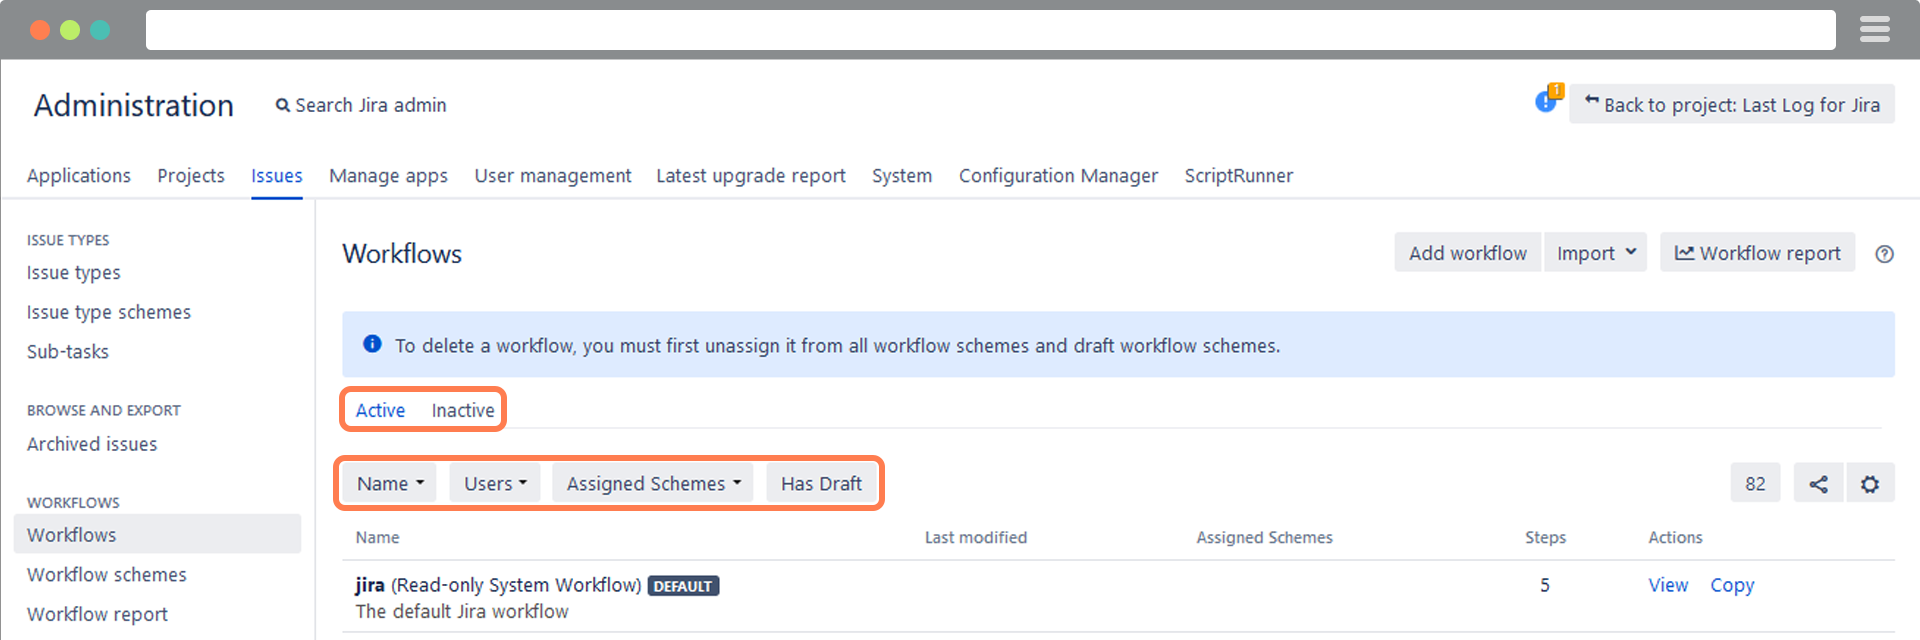Screen dimensions: 1920x640
Task: Expand the Import dropdown
Action: click(1595, 252)
